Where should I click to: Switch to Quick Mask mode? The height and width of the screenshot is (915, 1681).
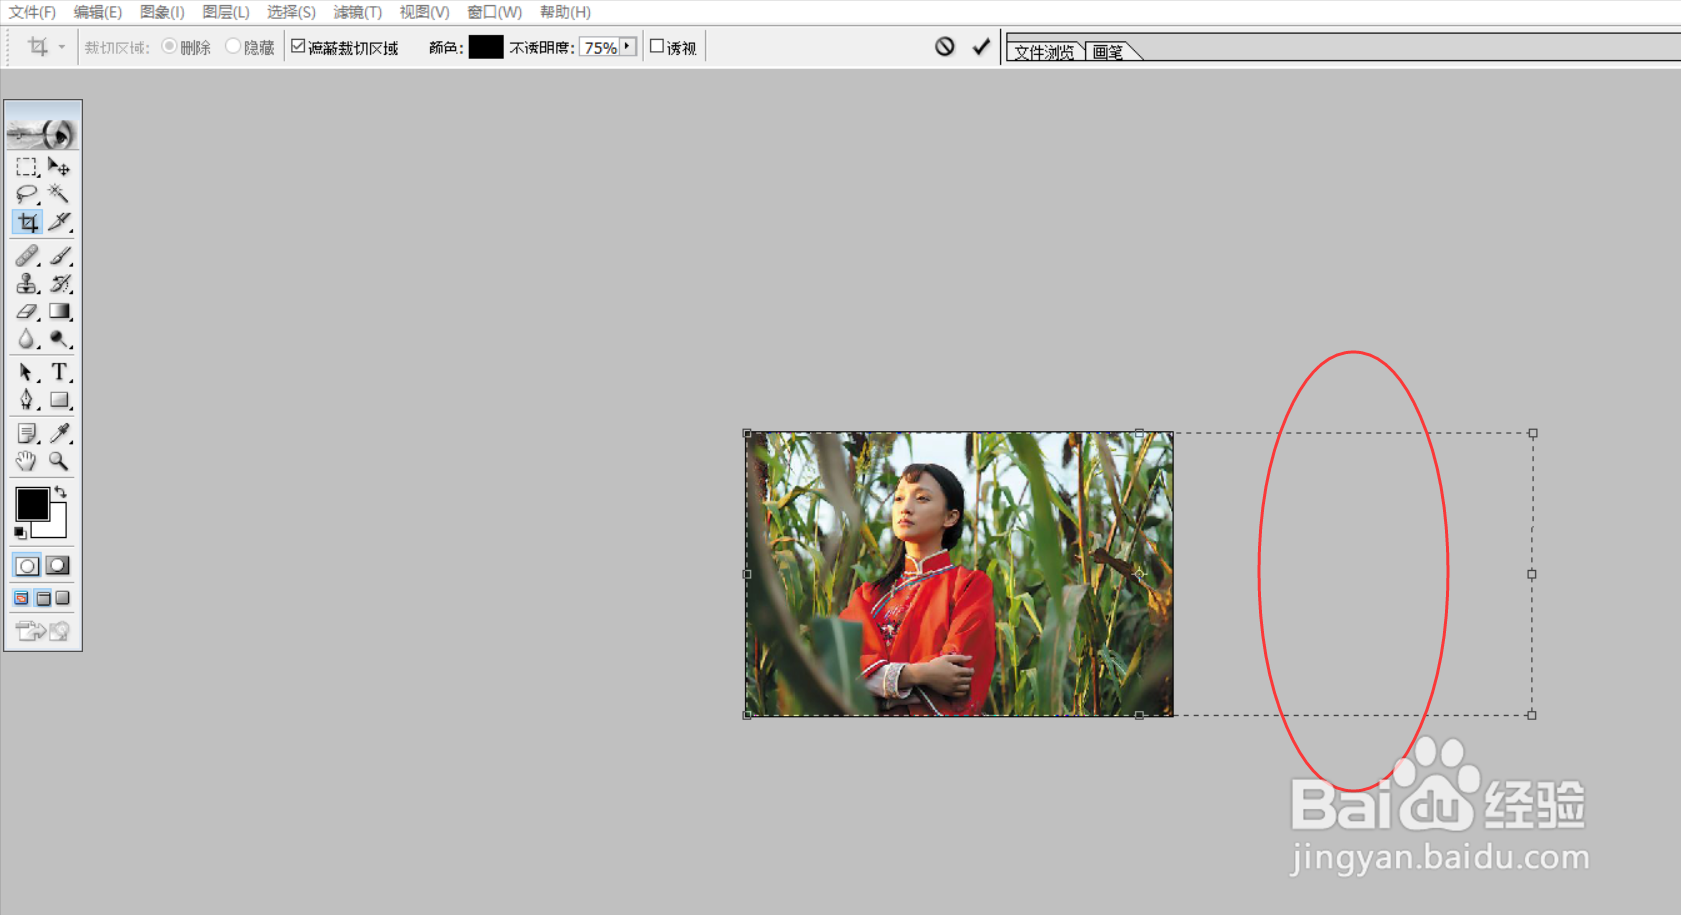(58, 566)
